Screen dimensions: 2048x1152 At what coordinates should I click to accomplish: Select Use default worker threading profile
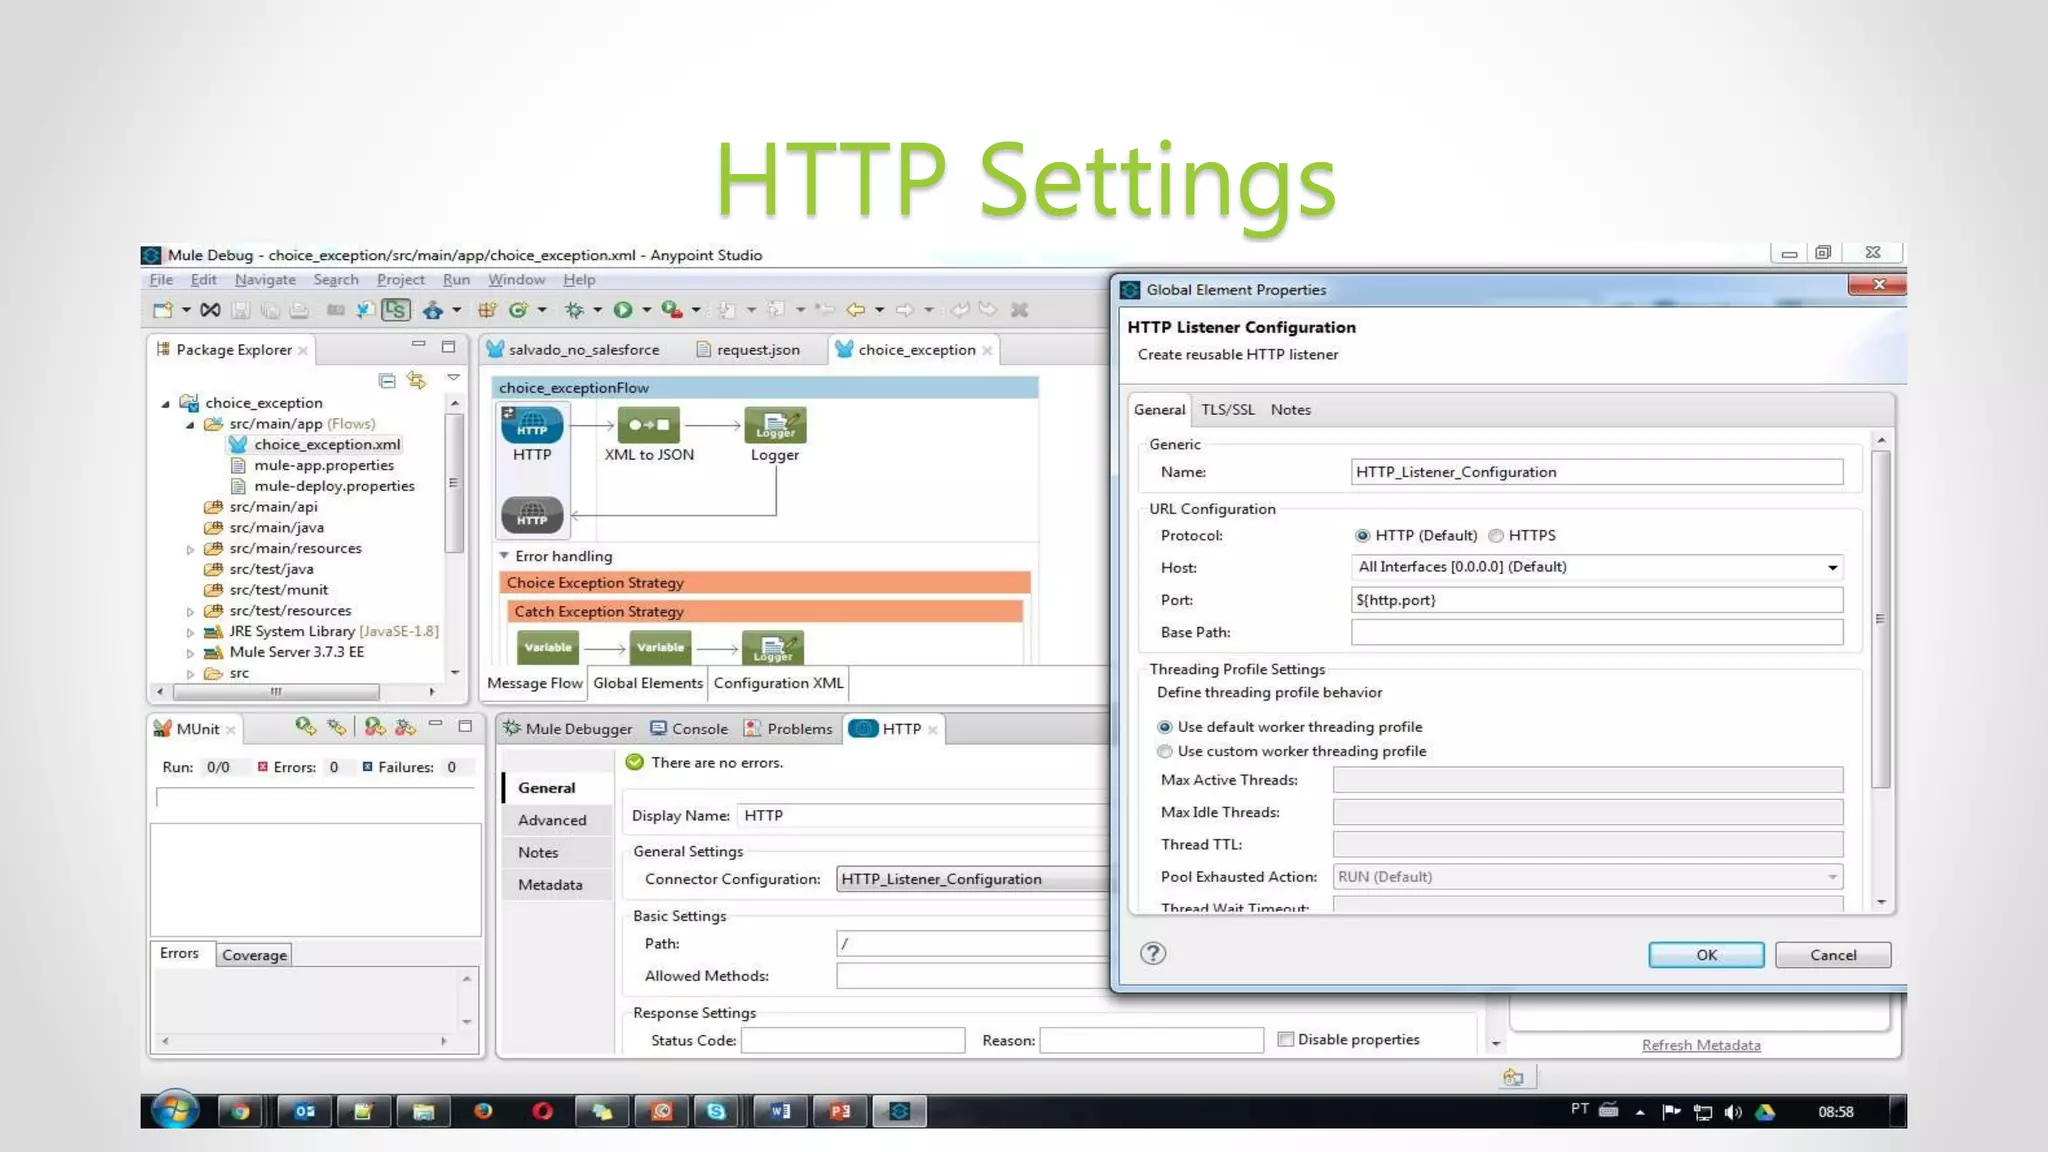1165,727
